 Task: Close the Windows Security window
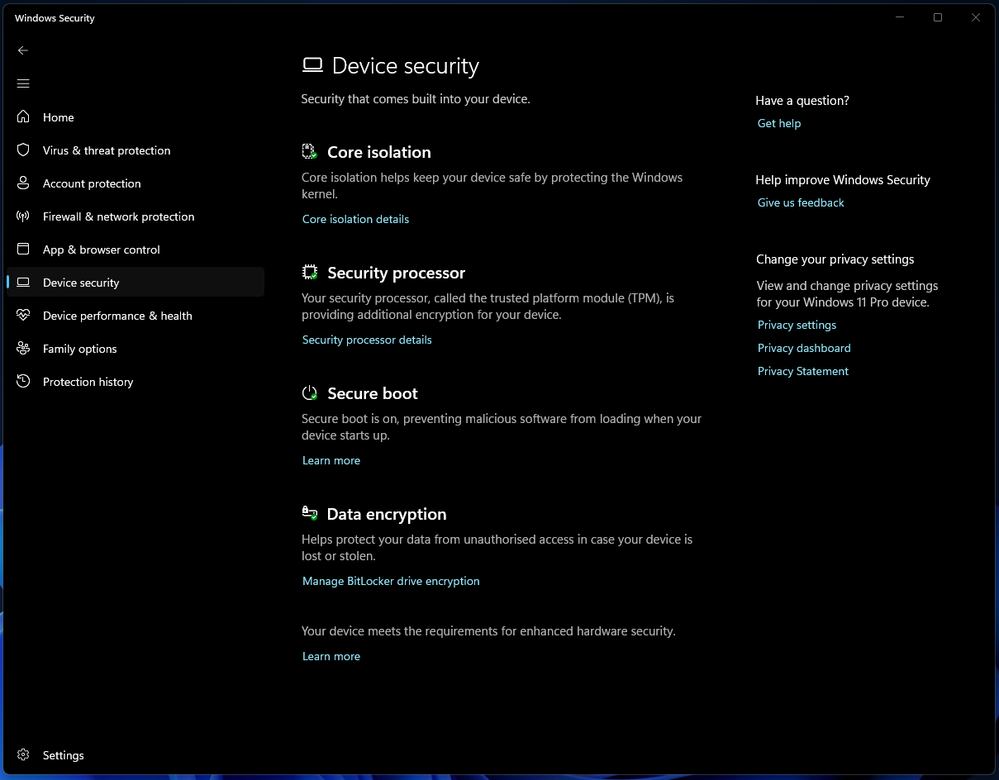(975, 17)
